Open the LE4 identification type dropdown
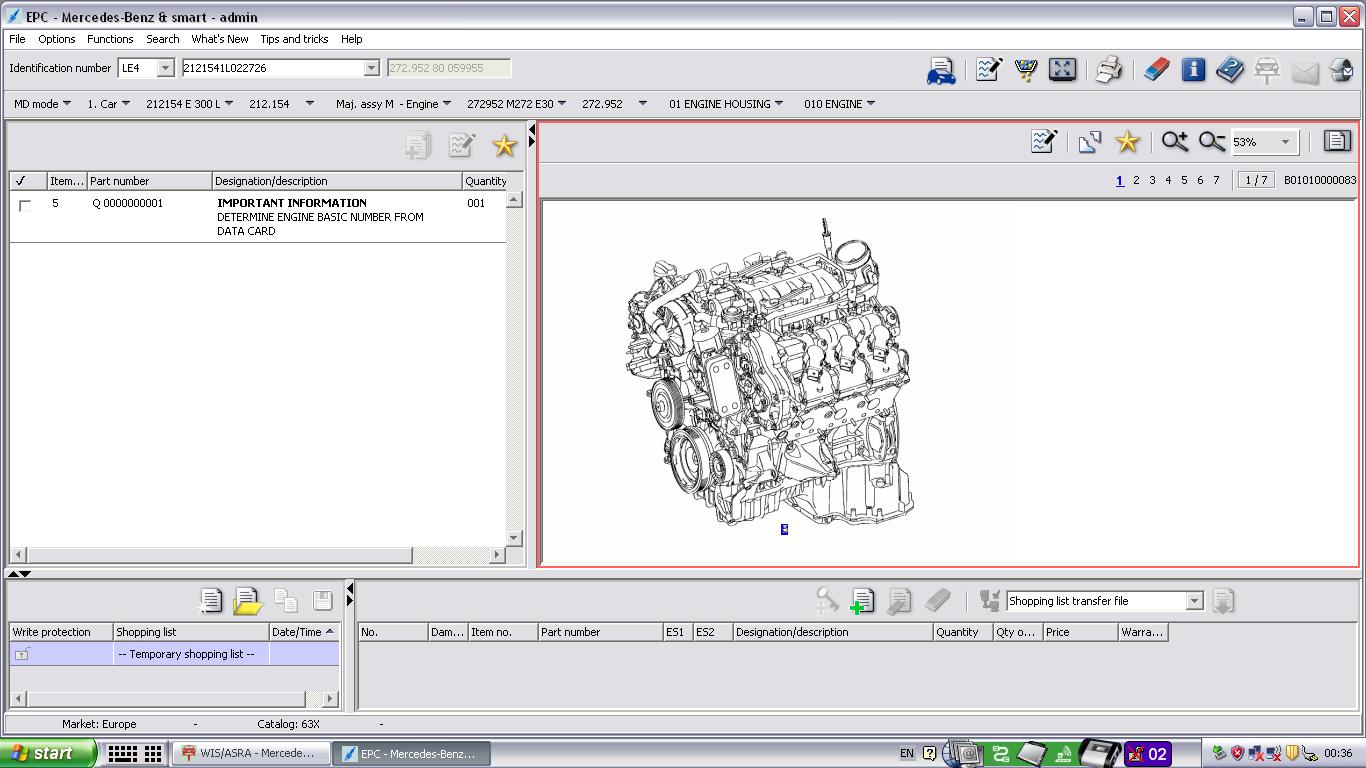The width and height of the screenshot is (1366, 768). click(166, 68)
